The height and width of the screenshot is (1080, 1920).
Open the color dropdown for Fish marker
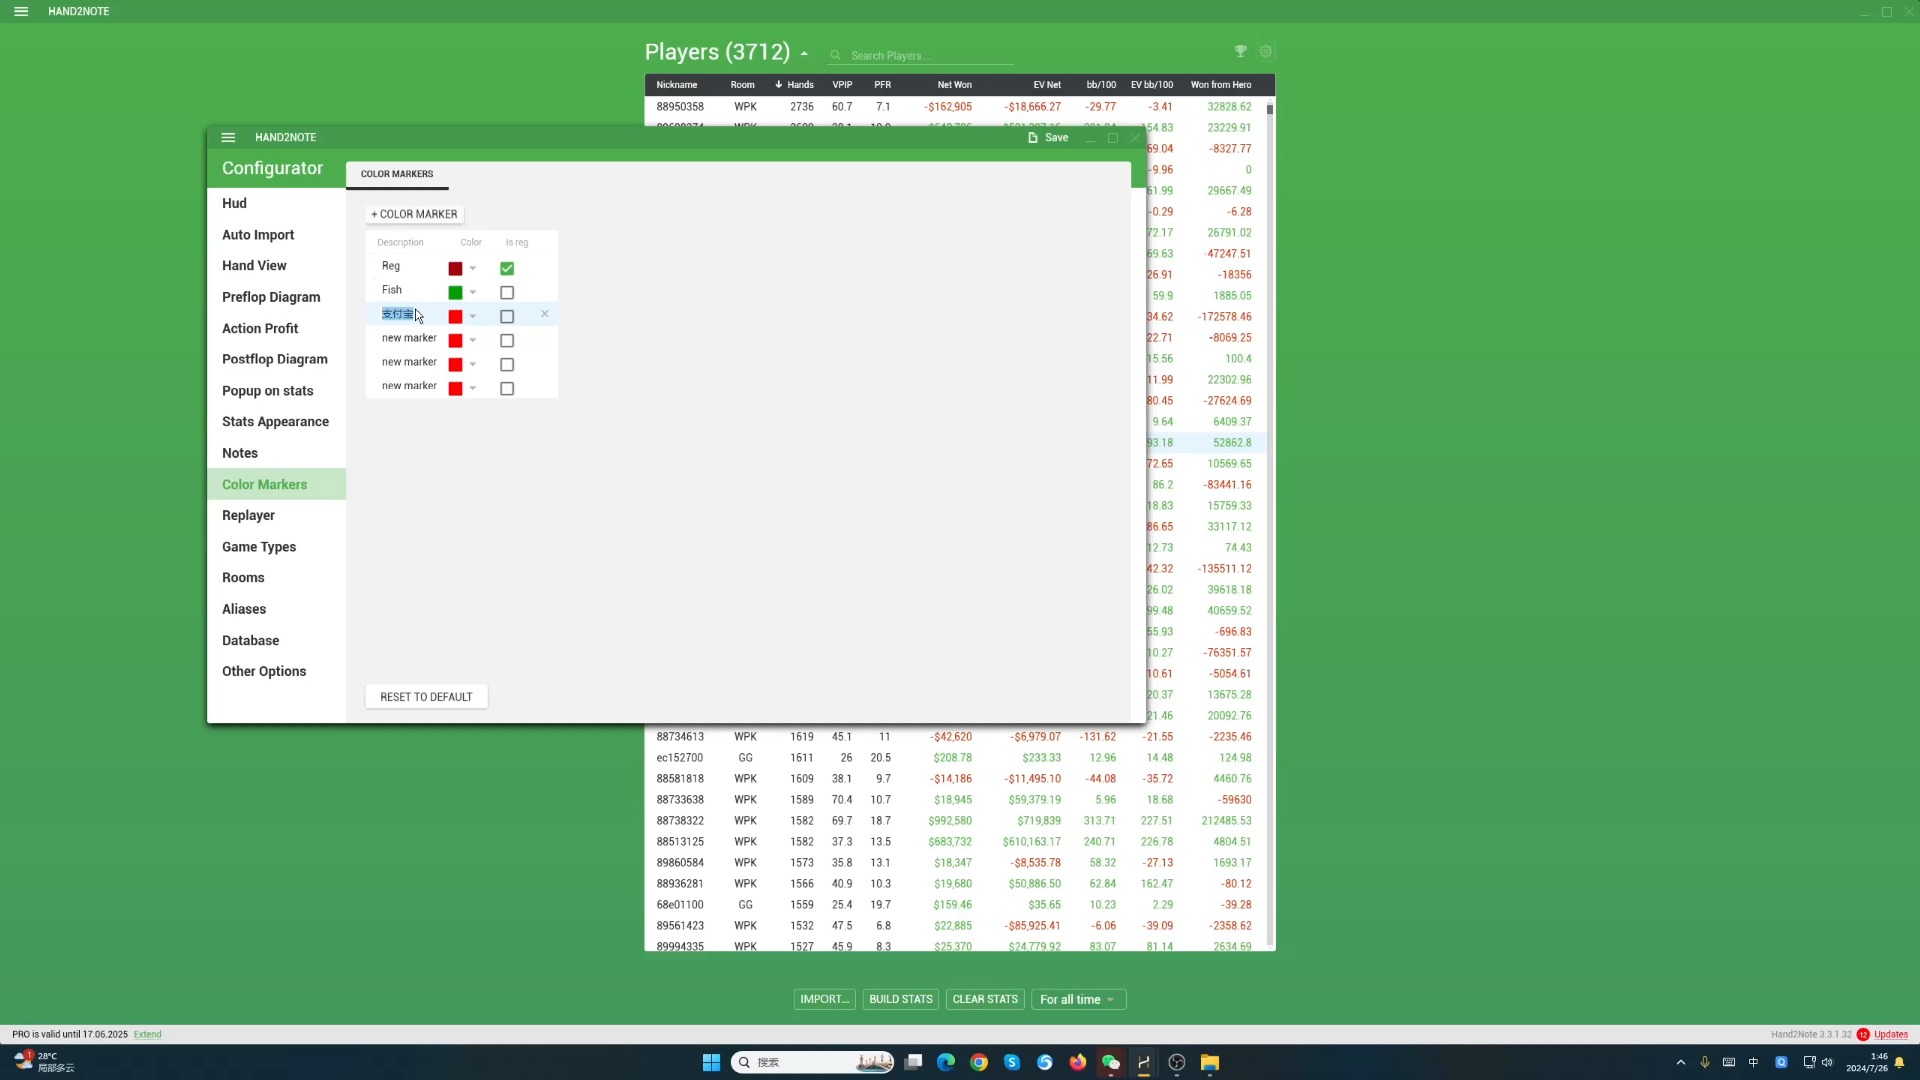tap(473, 293)
